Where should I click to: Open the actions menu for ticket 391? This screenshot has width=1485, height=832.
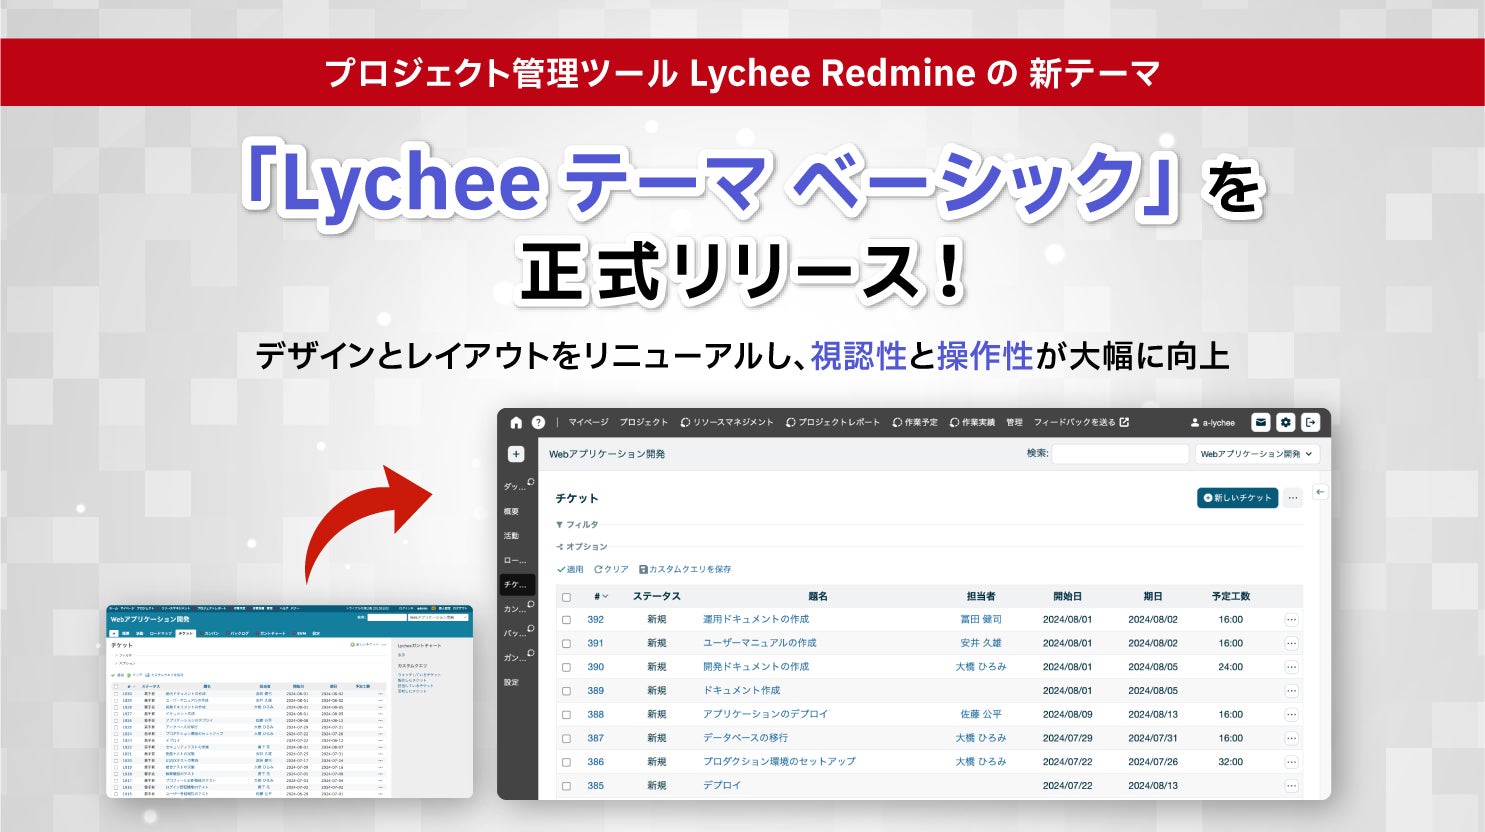(x=1291, y=644)
